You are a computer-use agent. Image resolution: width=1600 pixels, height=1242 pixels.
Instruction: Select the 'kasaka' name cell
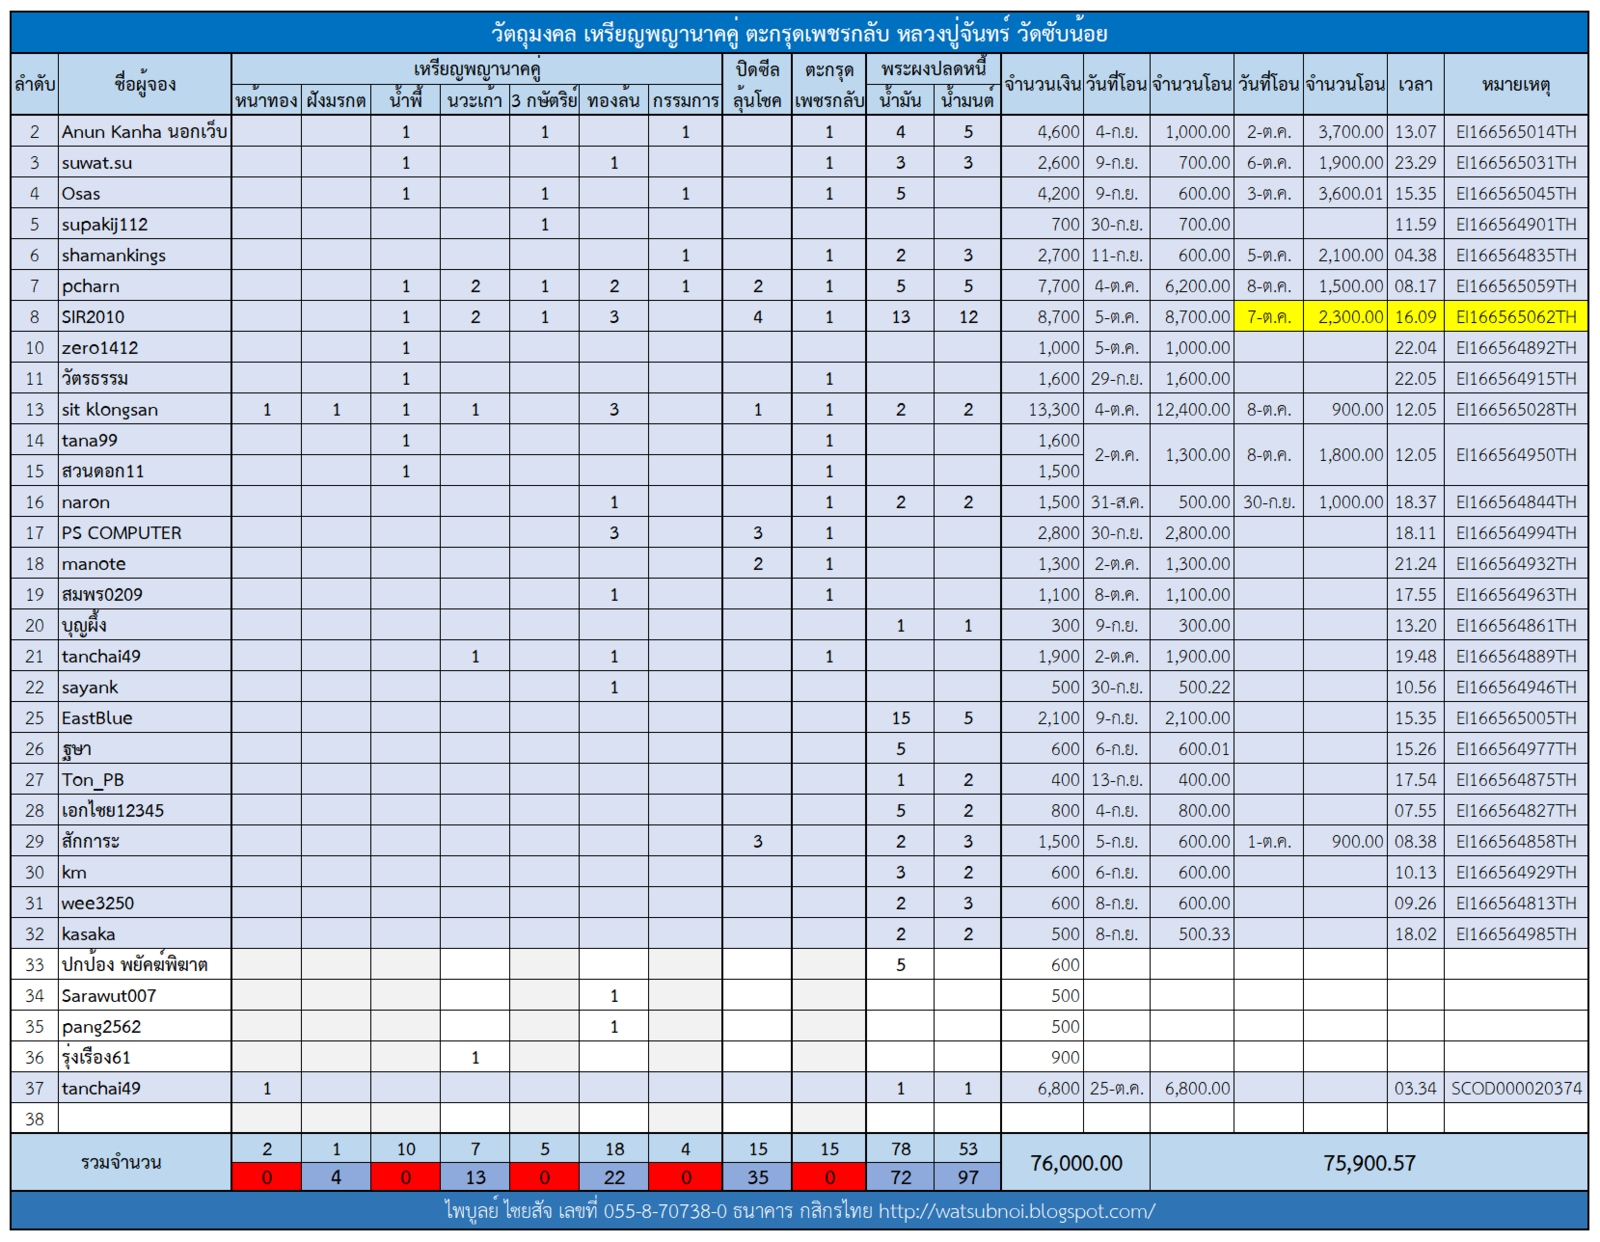145,934
